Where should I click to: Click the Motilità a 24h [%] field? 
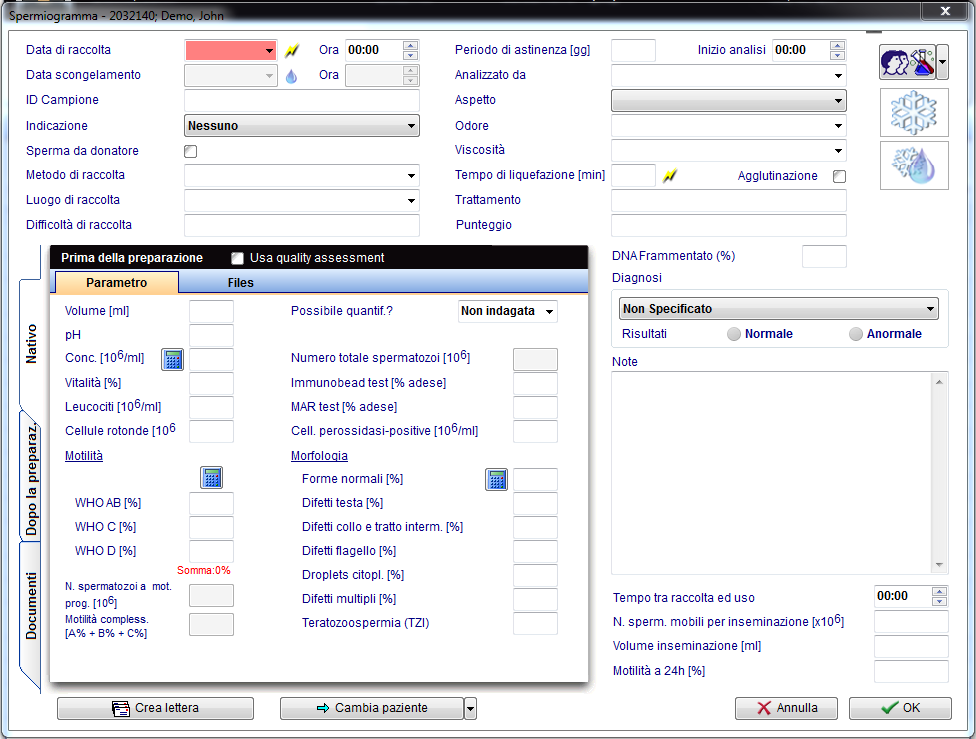[x=911, y=672]
